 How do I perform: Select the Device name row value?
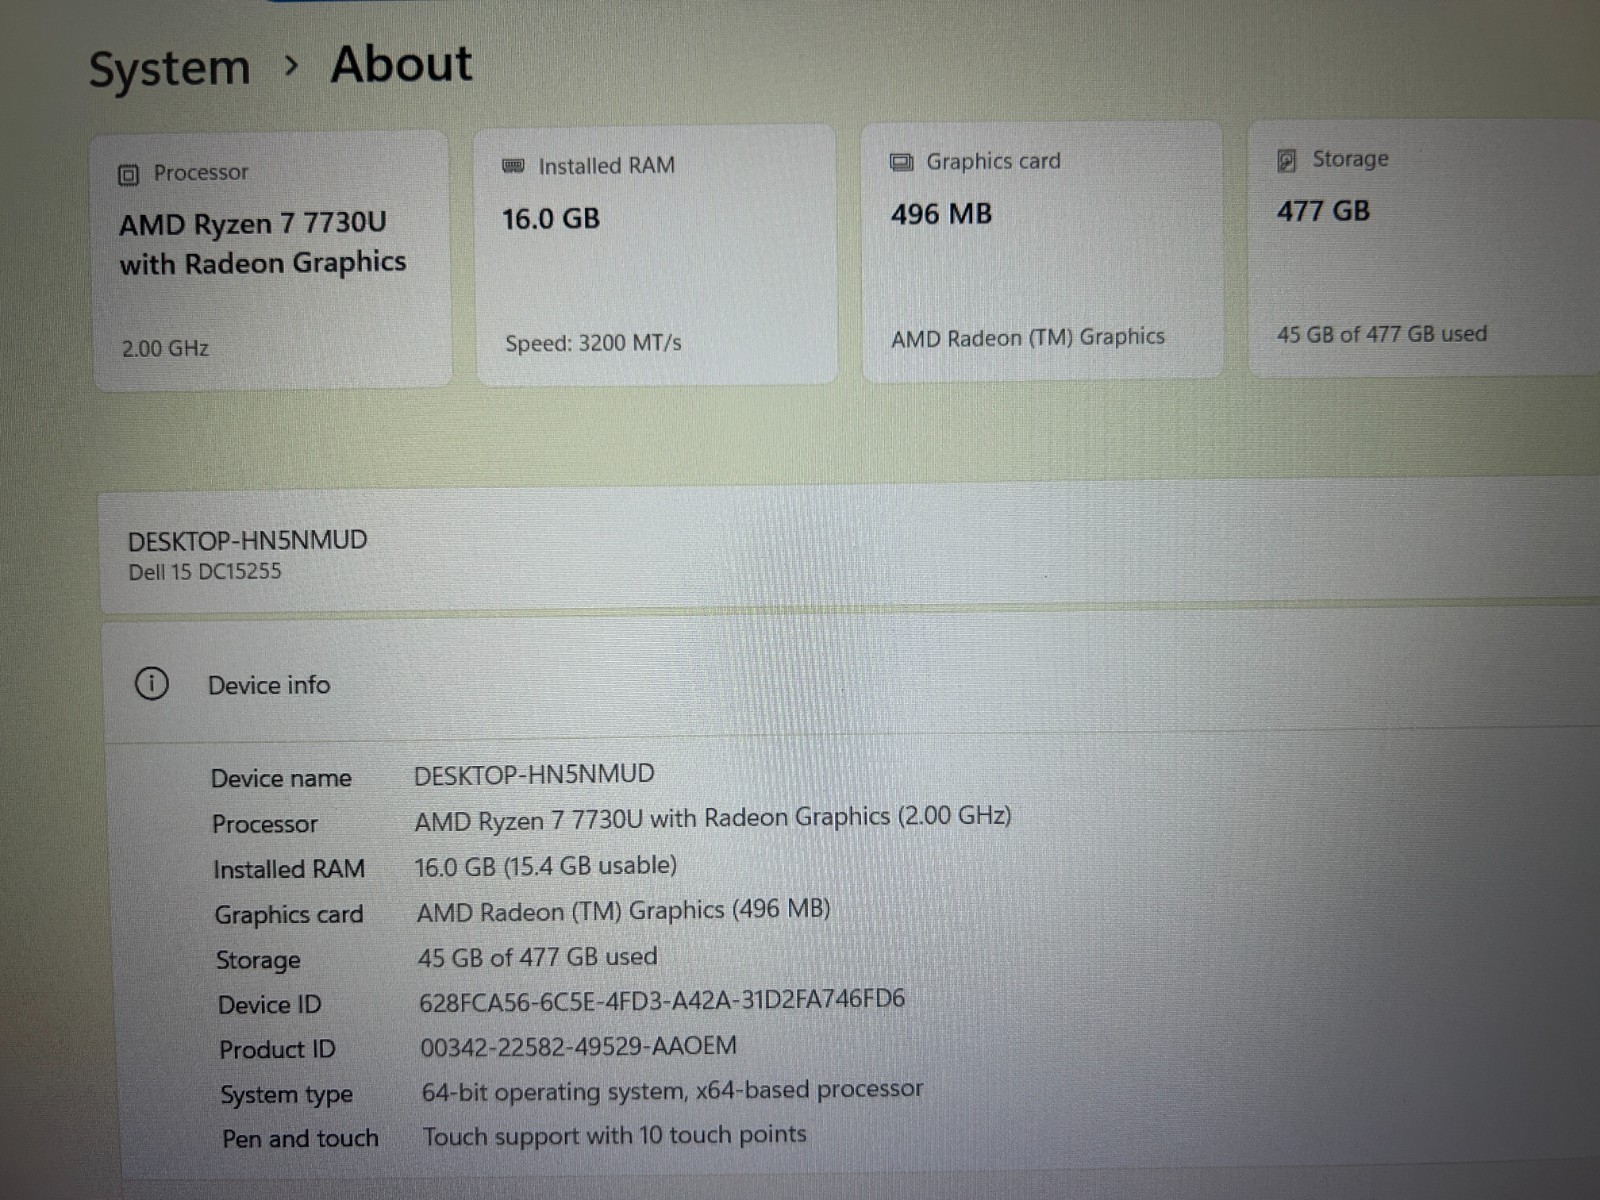[534, 774]
